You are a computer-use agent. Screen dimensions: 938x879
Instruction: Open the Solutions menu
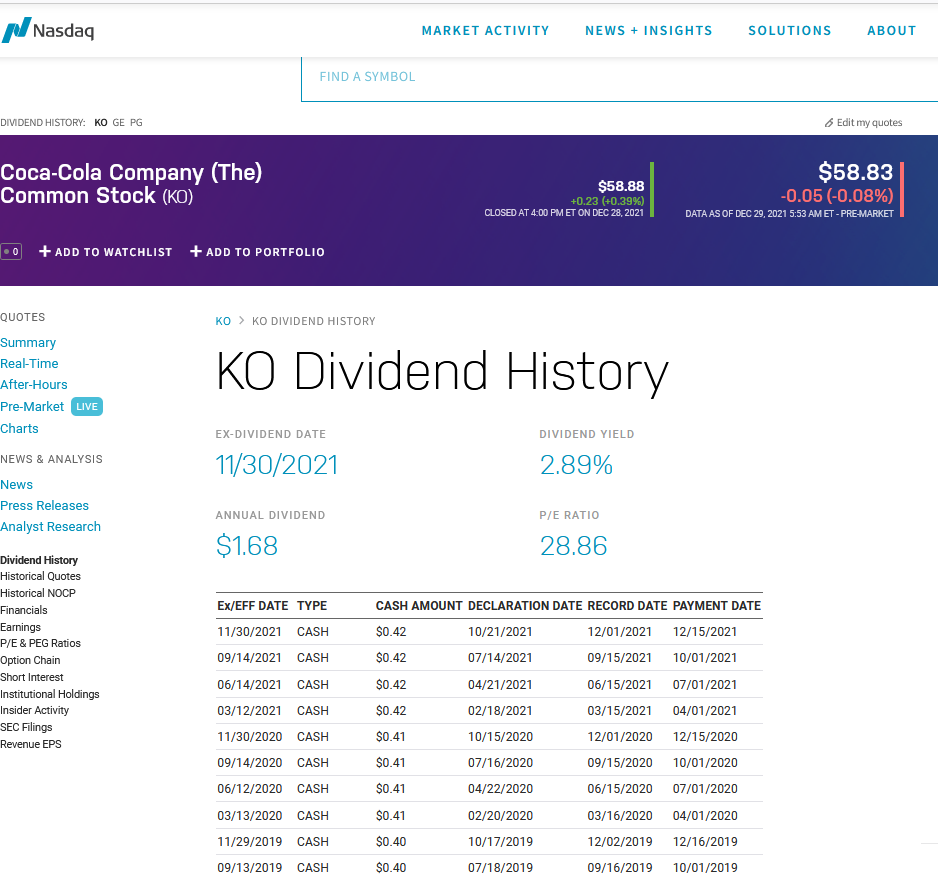[x=789, y=31]
